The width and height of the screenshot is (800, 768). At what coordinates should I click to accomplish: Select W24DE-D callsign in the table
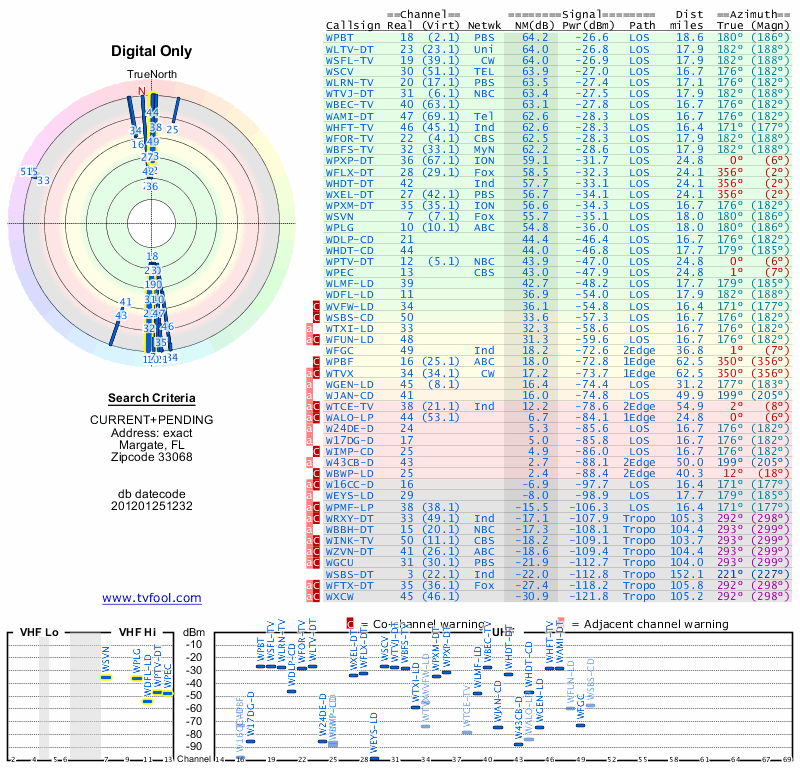click(x=349, y=429)
